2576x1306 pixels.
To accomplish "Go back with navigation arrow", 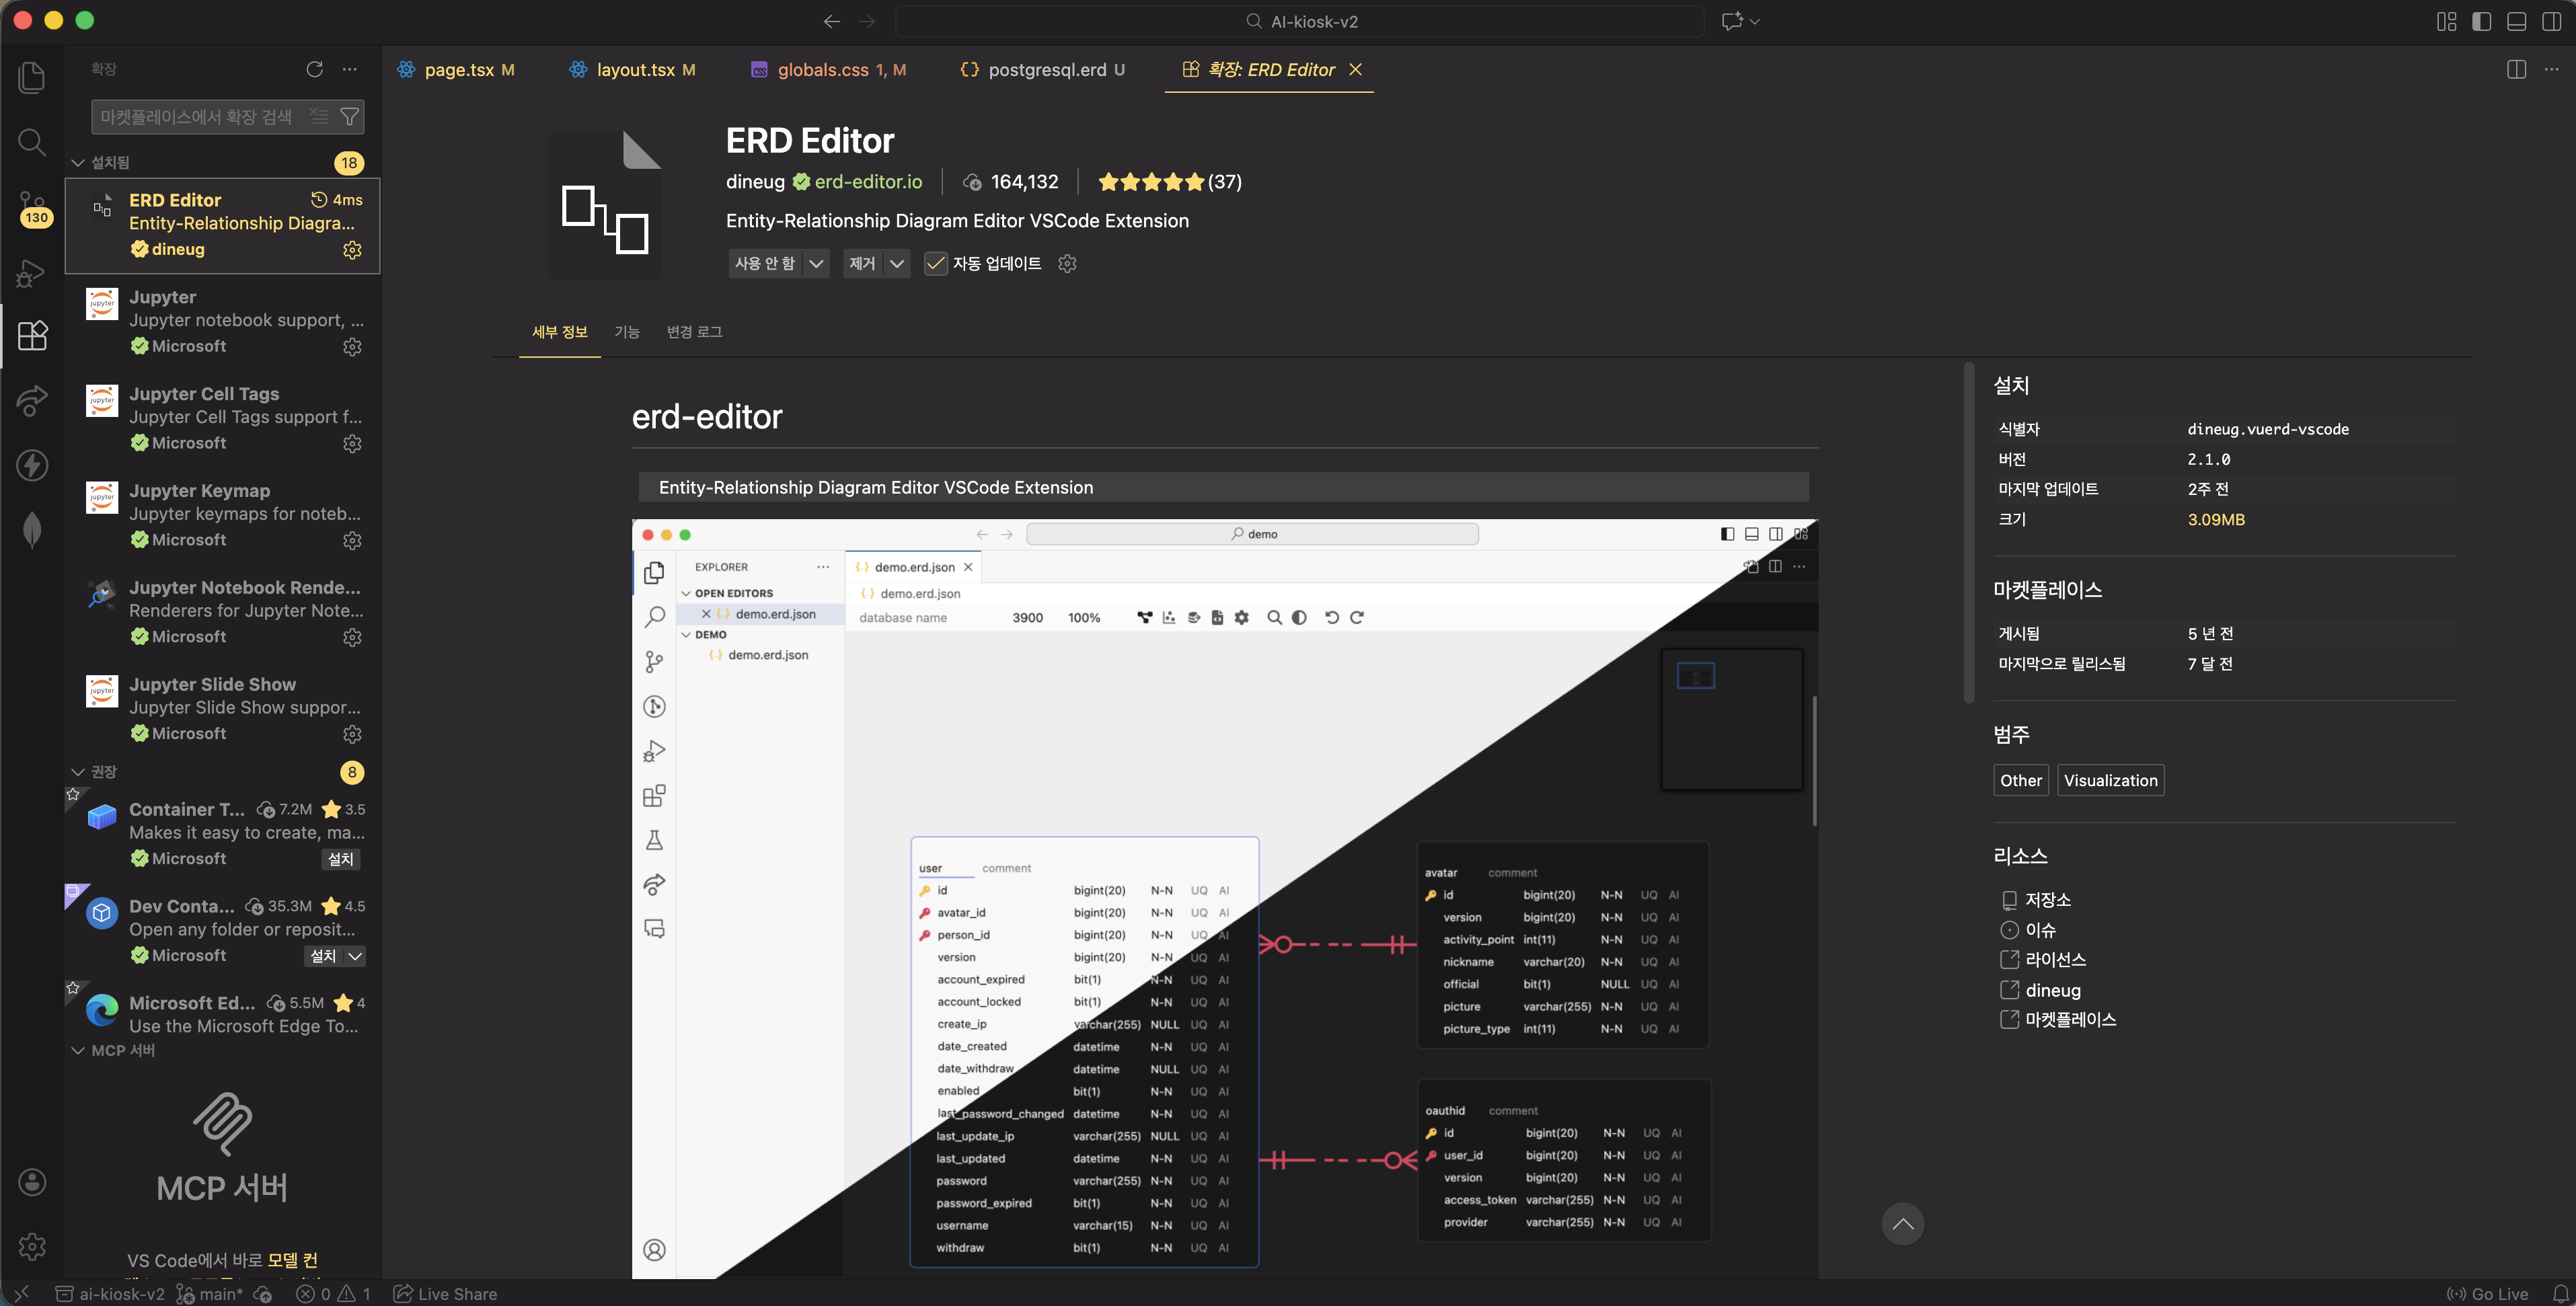I will tap(831, 21).
